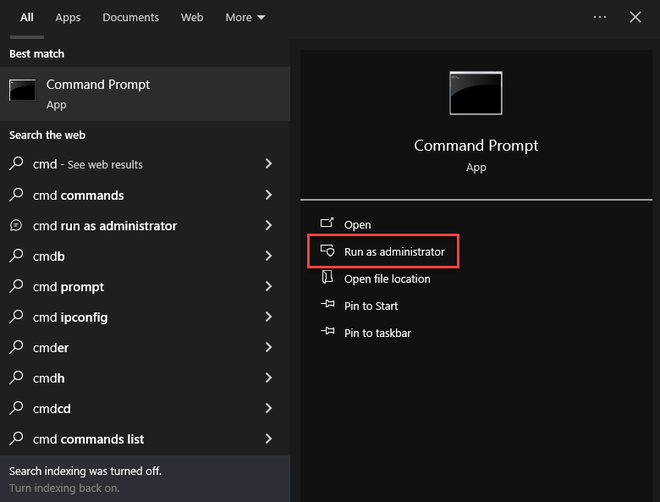Click the search icon beside cmd ipconfig

[x=16, y=317]
